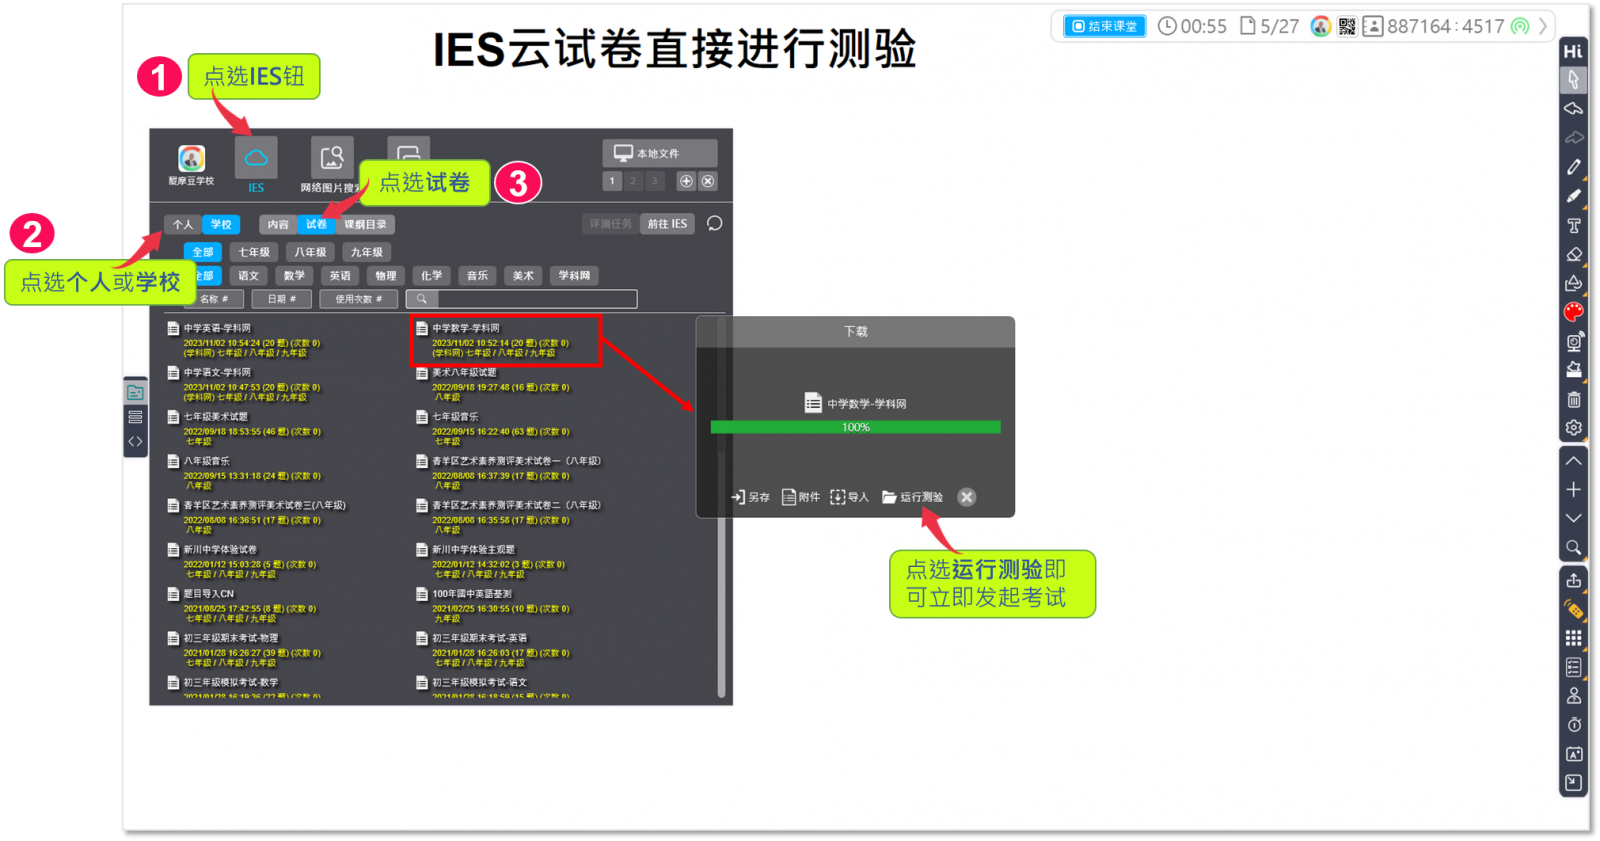
Task: Open the shapes tool
Action: (x=1574, y=283)
